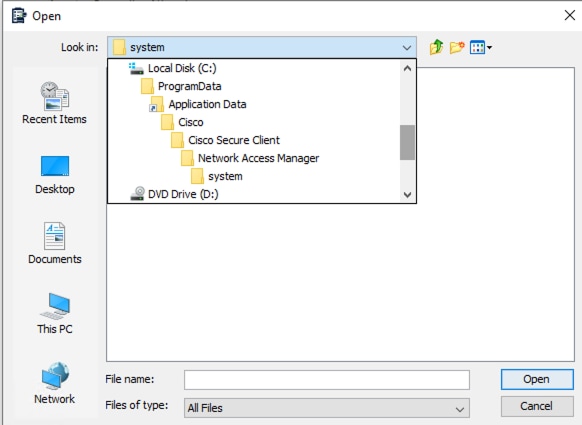This screenshot has height=425, width=582.
Task: Click the Open button
Action: coord(537,379)
